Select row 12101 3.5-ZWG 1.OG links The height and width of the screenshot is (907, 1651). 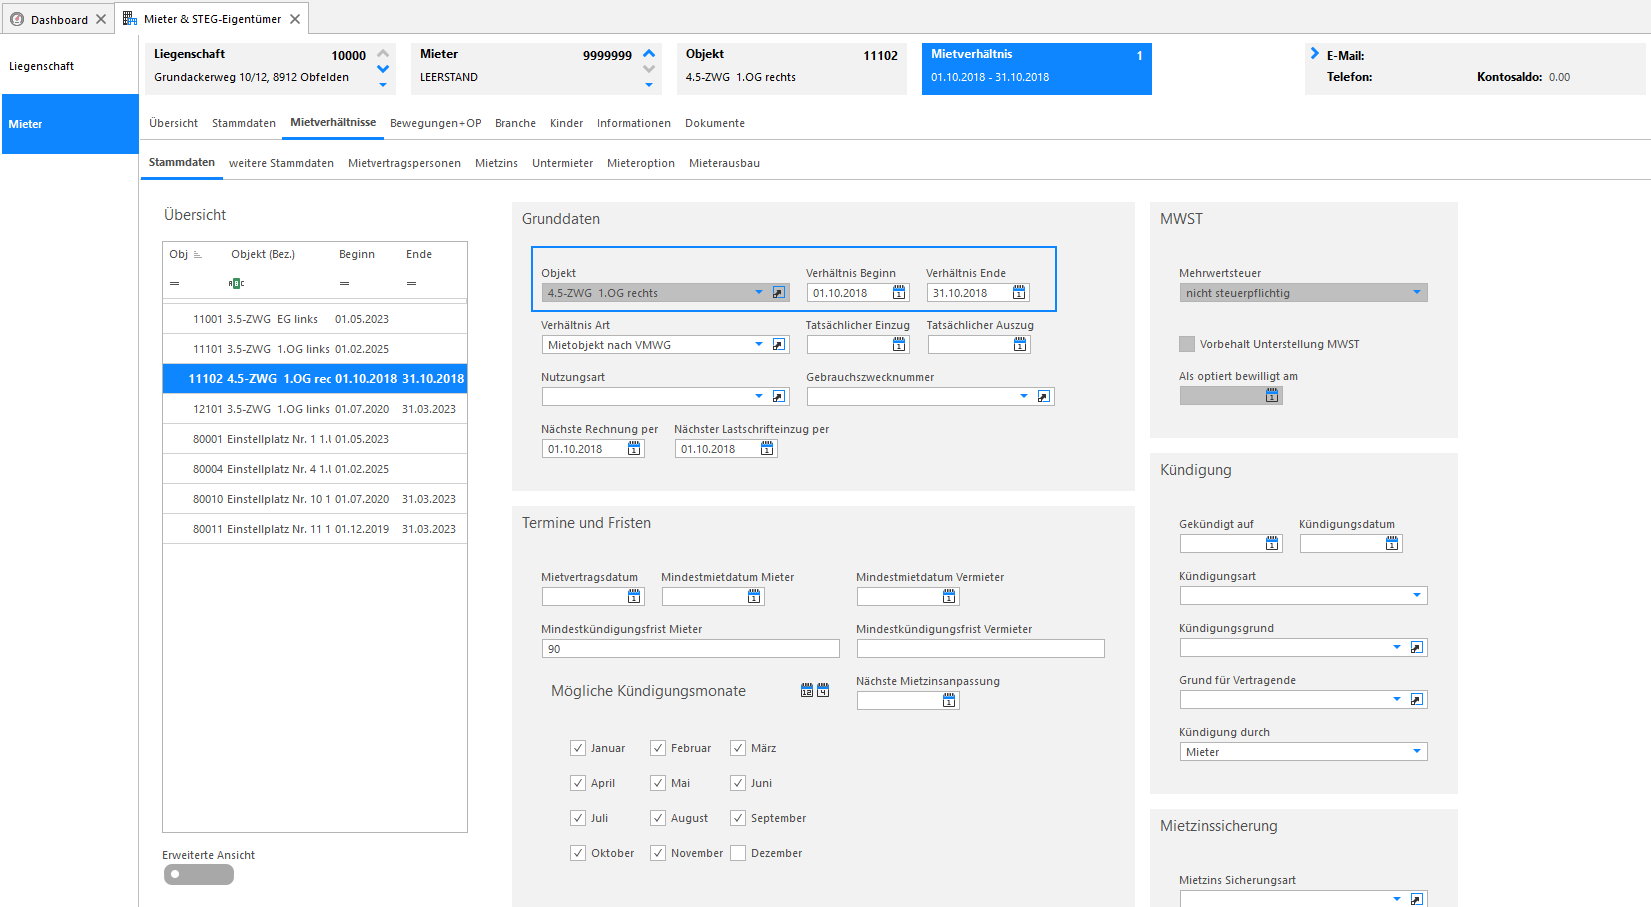[x=315, y=409]
